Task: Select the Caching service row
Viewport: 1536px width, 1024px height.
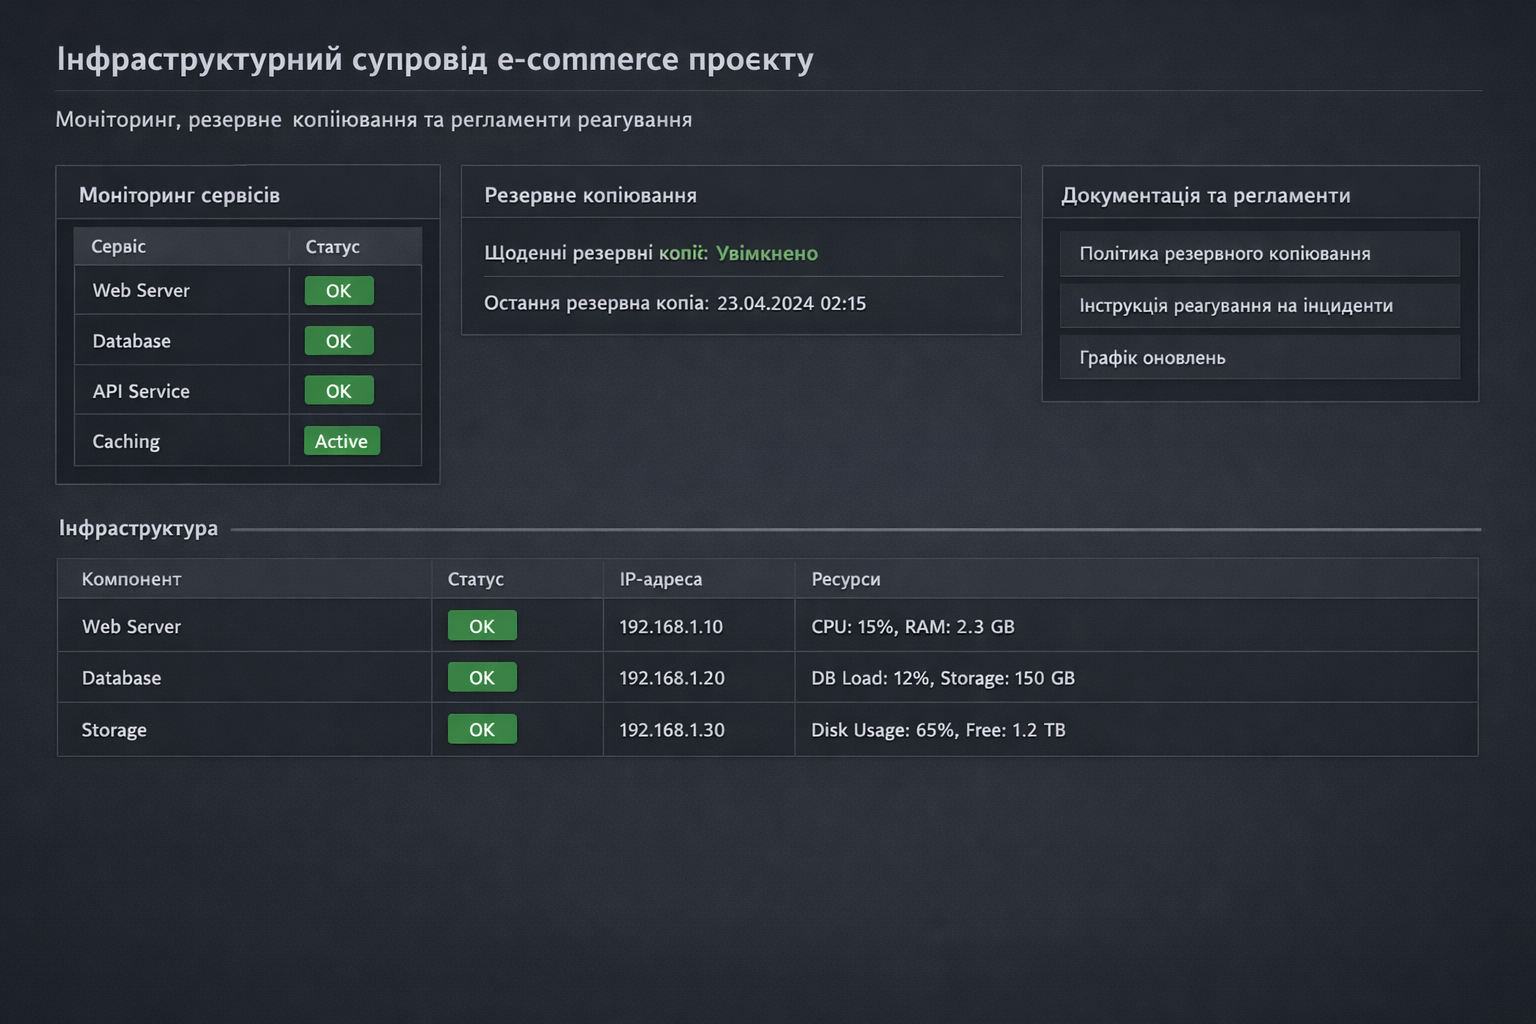Action: [248, 441]
